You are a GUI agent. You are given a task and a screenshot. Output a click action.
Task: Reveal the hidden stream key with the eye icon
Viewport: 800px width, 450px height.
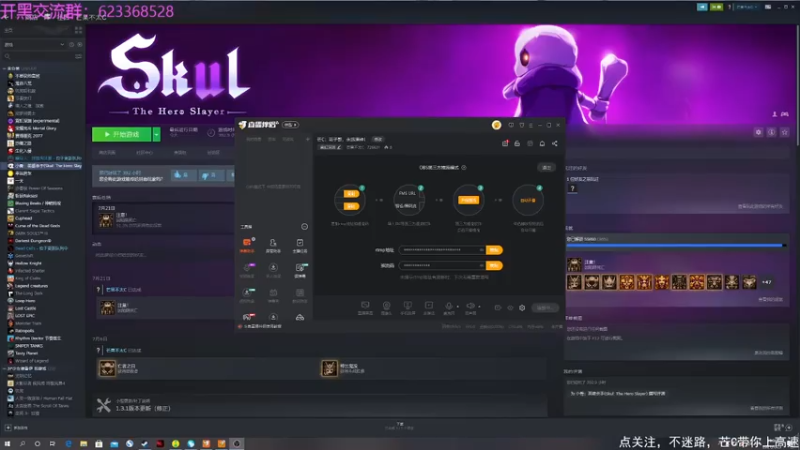(x=481, y=265)
